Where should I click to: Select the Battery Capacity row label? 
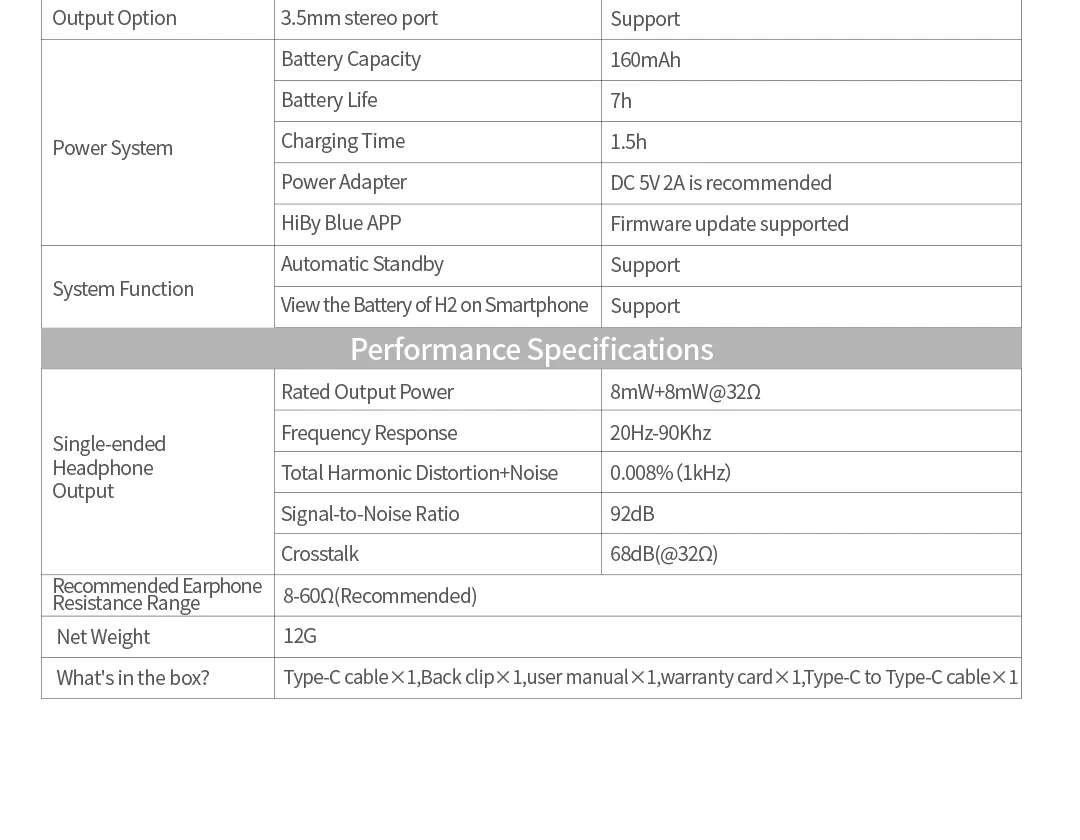pos(351,59)
